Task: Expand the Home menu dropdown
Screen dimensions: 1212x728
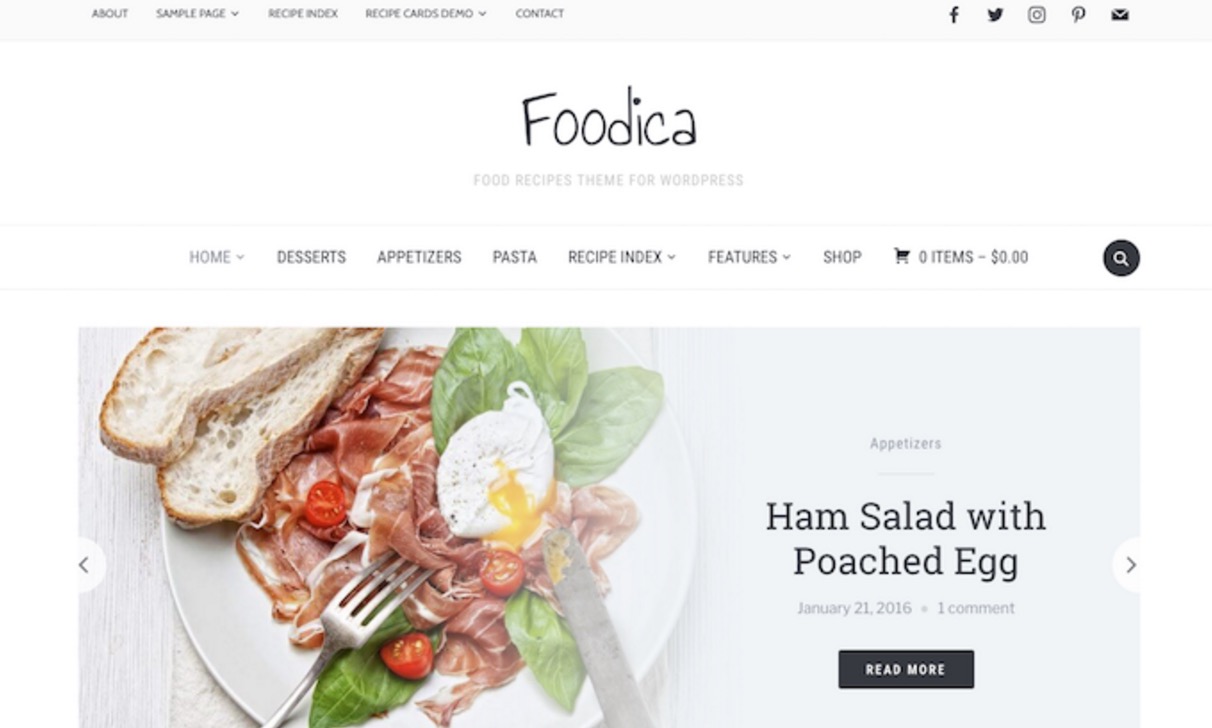Action: (x=217, y=257)
